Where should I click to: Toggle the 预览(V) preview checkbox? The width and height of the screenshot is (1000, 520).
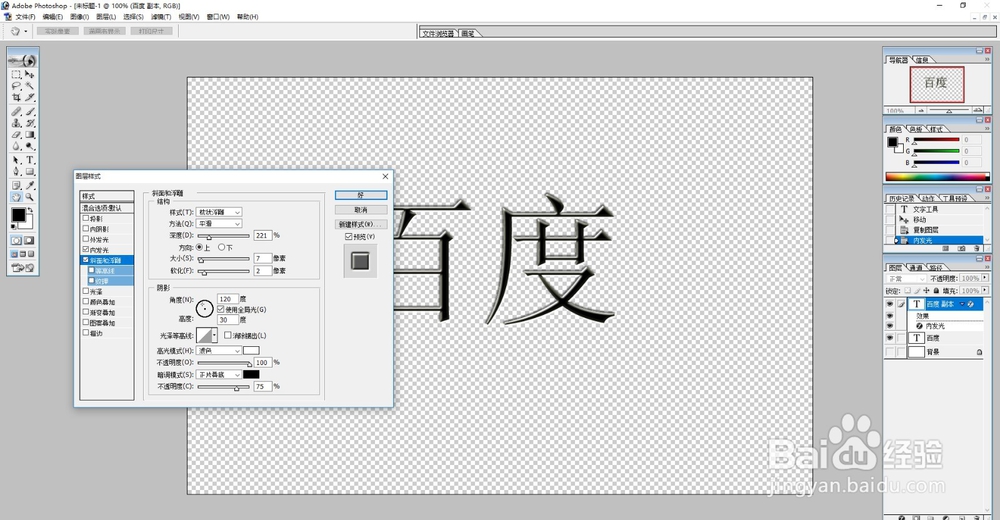tap(348, 237)
